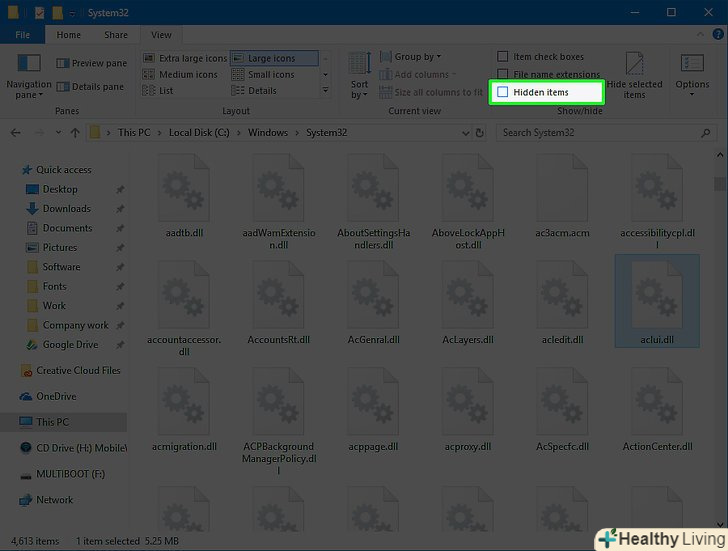Select the Details layout

pos(254,91)
